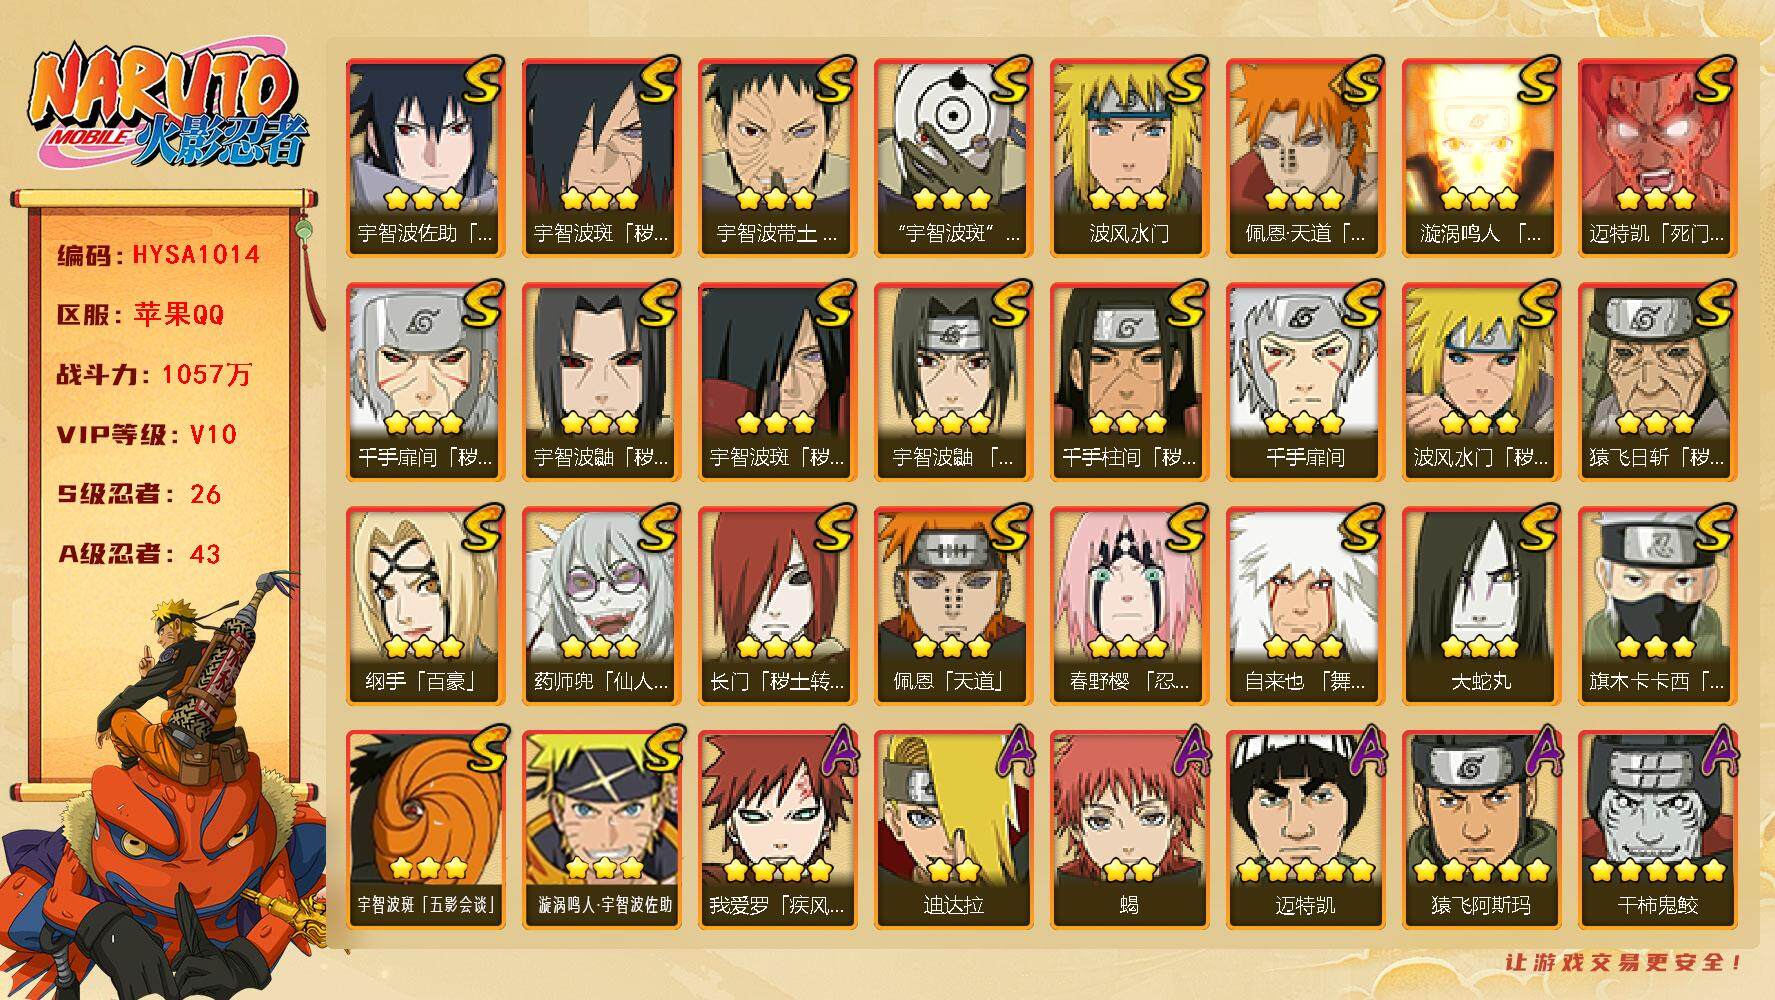
Task: Select the 漩涡鸣人·宇智波佐助 card
Action: (601, 829)
